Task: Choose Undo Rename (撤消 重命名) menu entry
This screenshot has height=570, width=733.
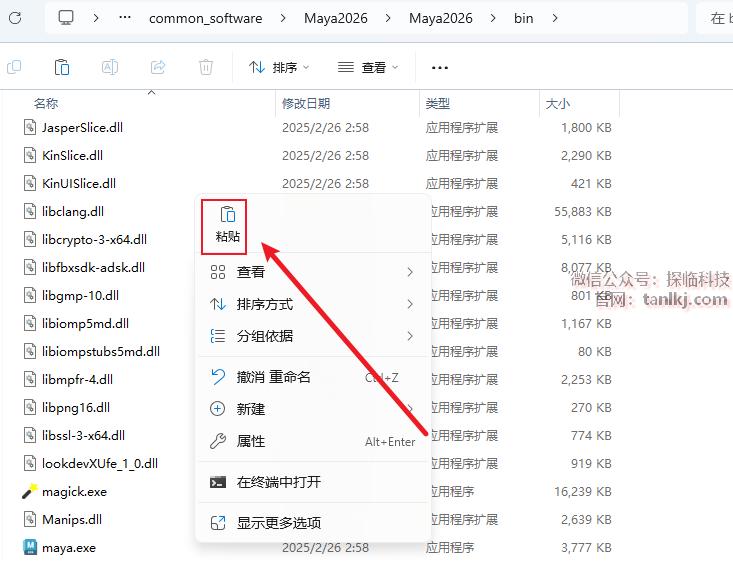Action: 313,377
